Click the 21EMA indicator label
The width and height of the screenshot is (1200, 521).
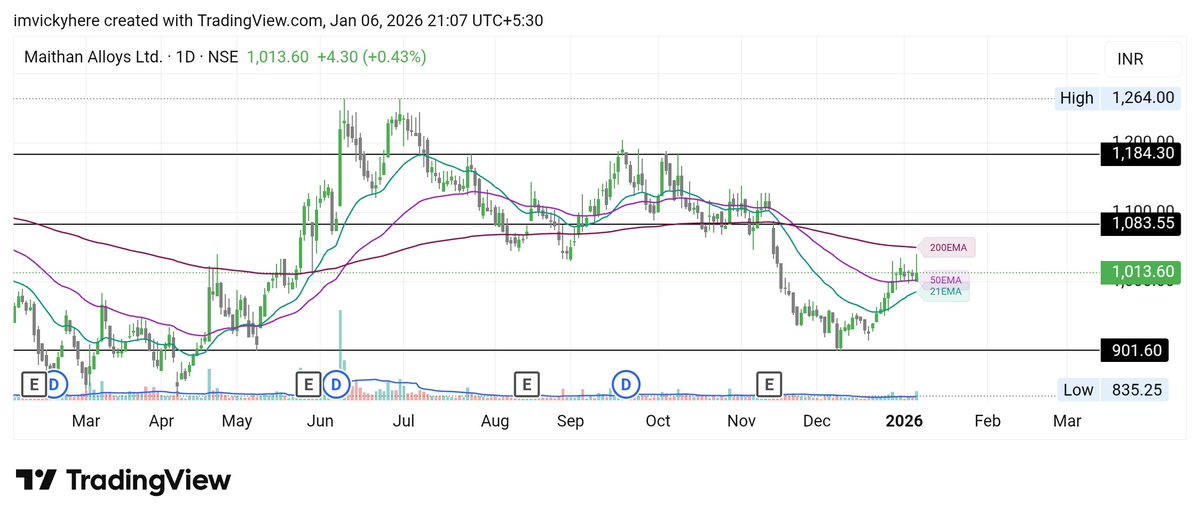click(x=945, y=292)
